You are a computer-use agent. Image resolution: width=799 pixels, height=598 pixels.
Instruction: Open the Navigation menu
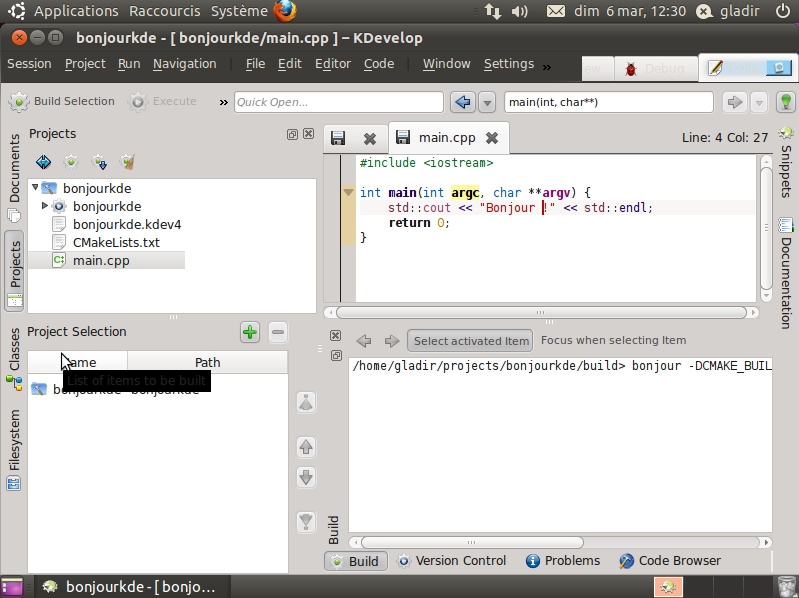pyautogui.click(x=184, y=64)
